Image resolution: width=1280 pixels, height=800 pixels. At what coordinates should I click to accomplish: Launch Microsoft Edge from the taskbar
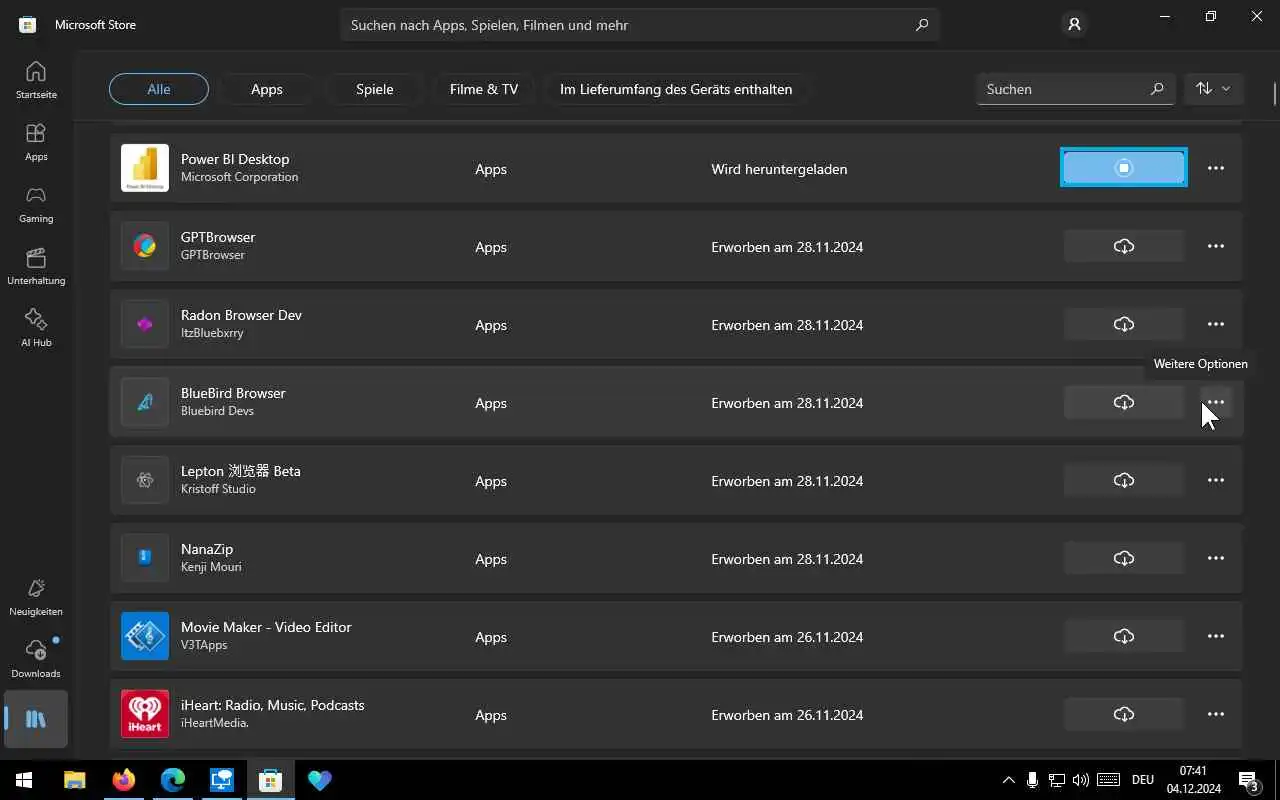point(173,780)
